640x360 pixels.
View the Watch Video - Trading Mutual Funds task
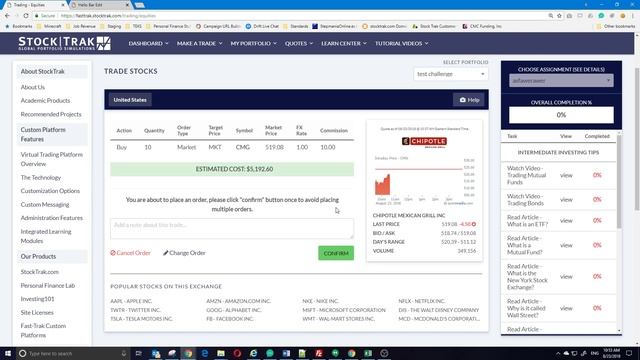pos(566,175)
